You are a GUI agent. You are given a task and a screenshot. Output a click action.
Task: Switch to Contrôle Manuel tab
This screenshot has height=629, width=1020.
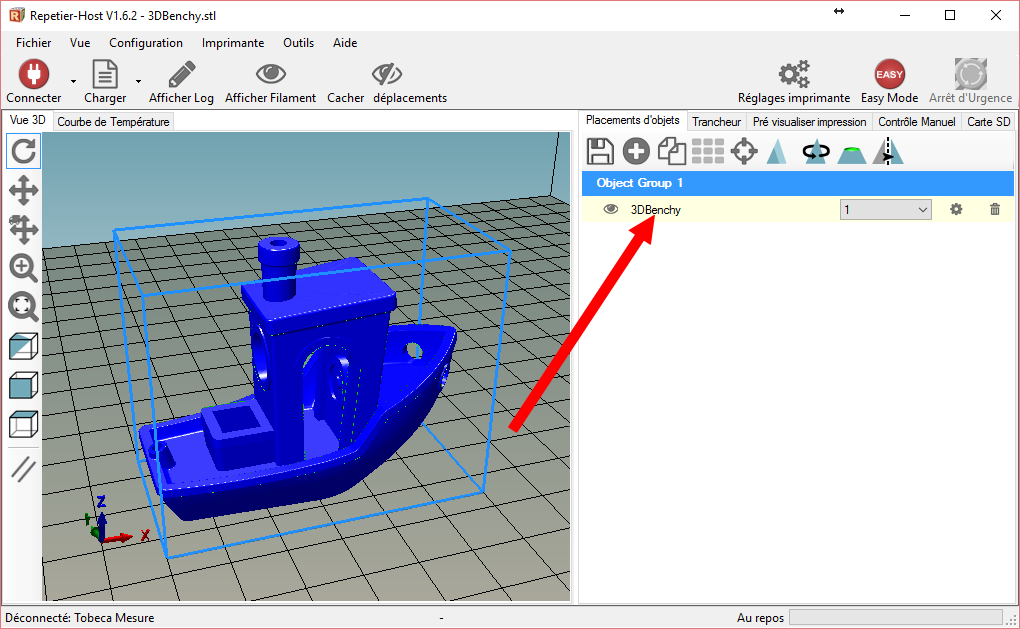[917, 122]
